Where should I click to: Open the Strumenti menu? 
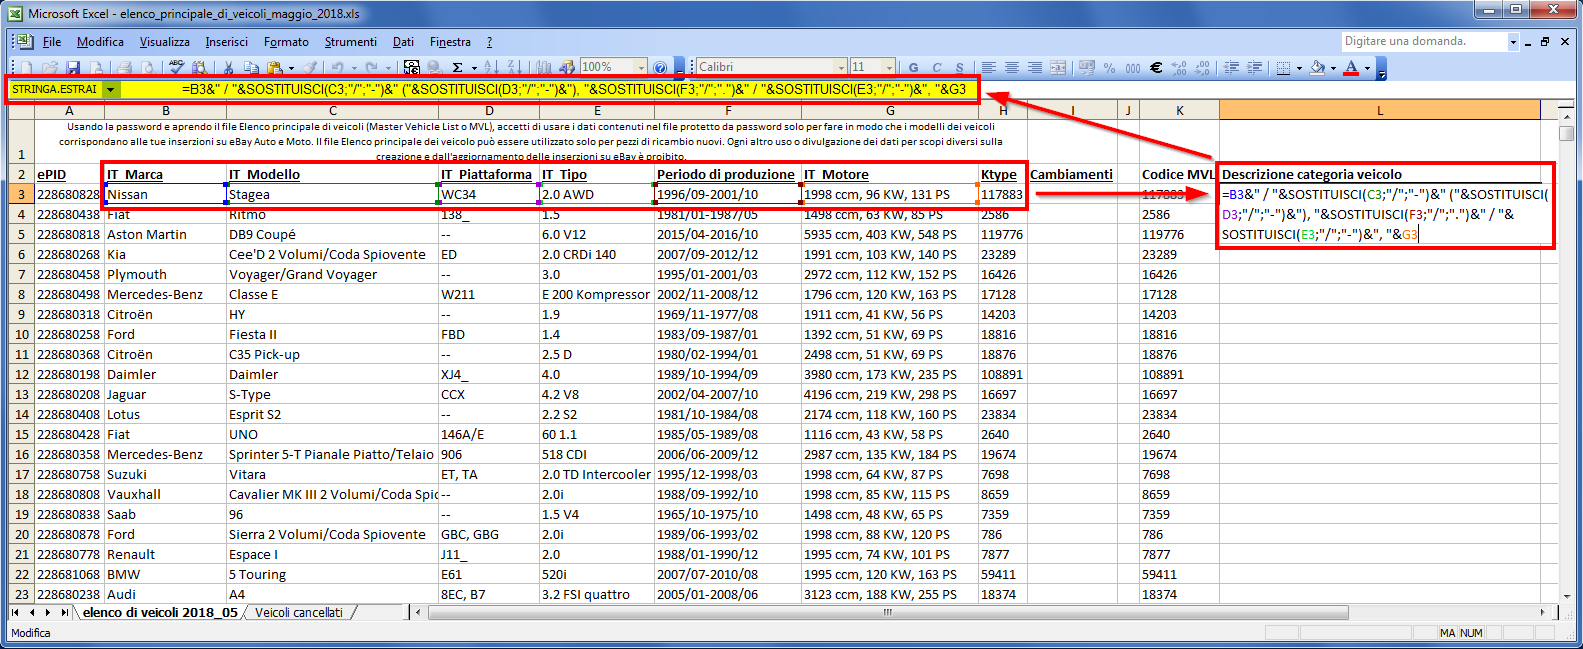click(350, 42)
